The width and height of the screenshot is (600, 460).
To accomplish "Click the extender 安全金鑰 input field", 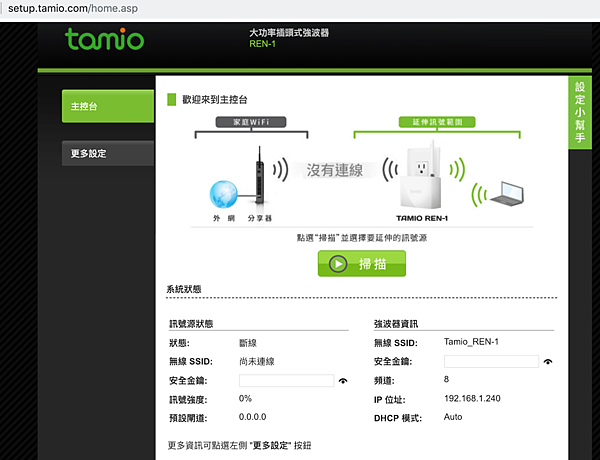I will [x=491, y=361].
